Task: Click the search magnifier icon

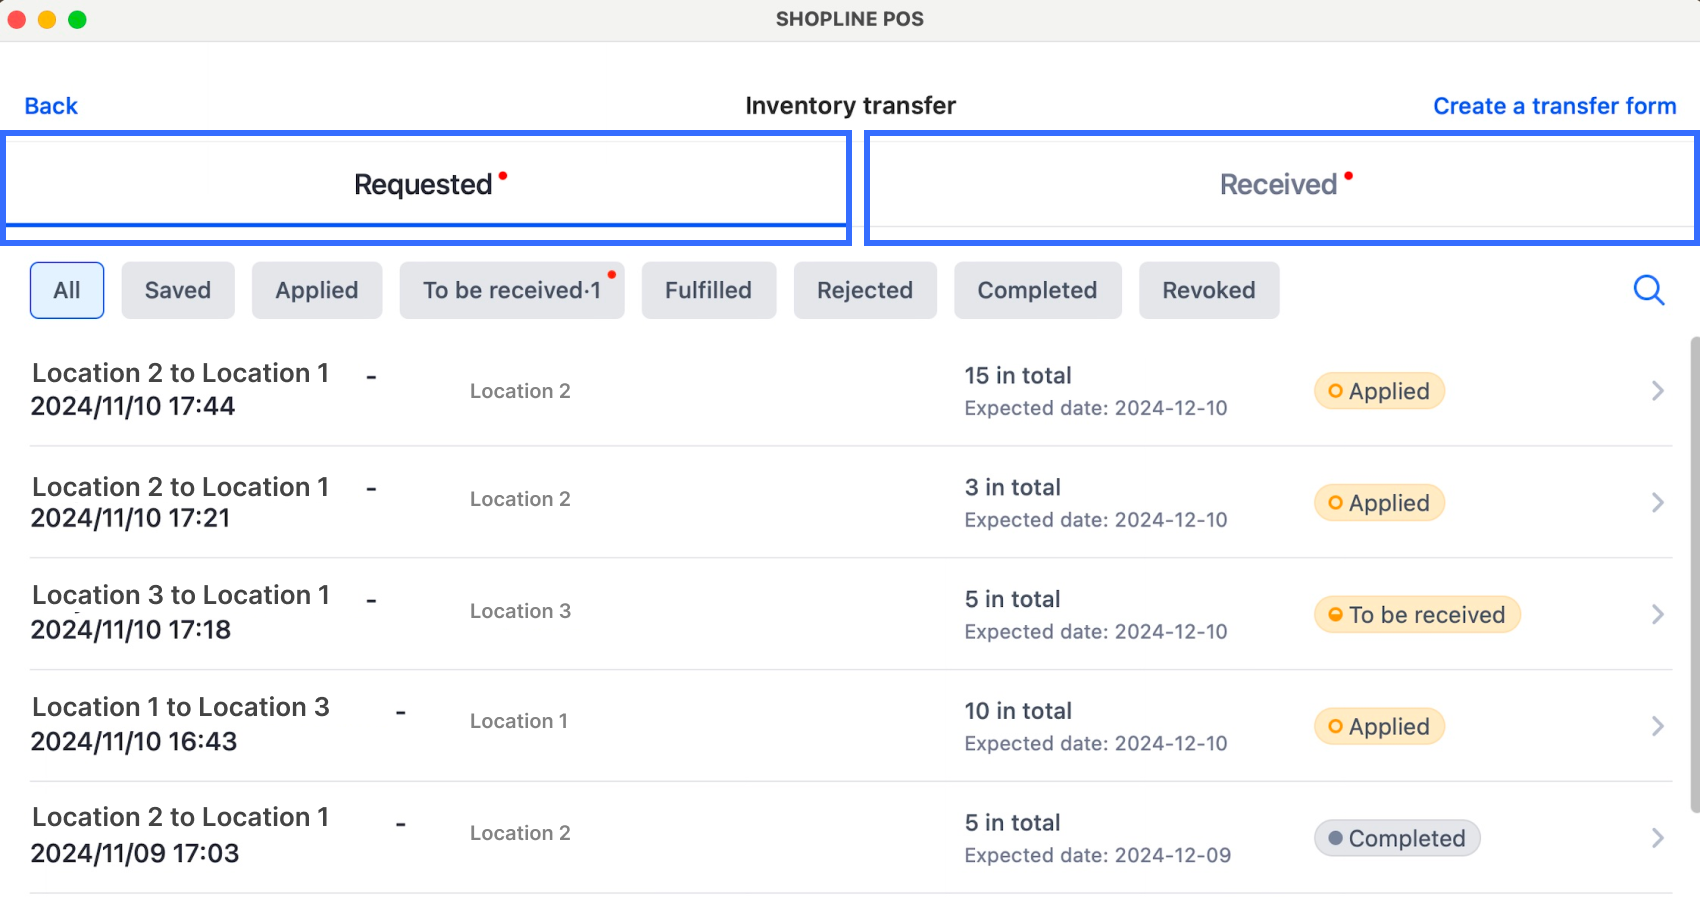Action: click(1648, 290)
